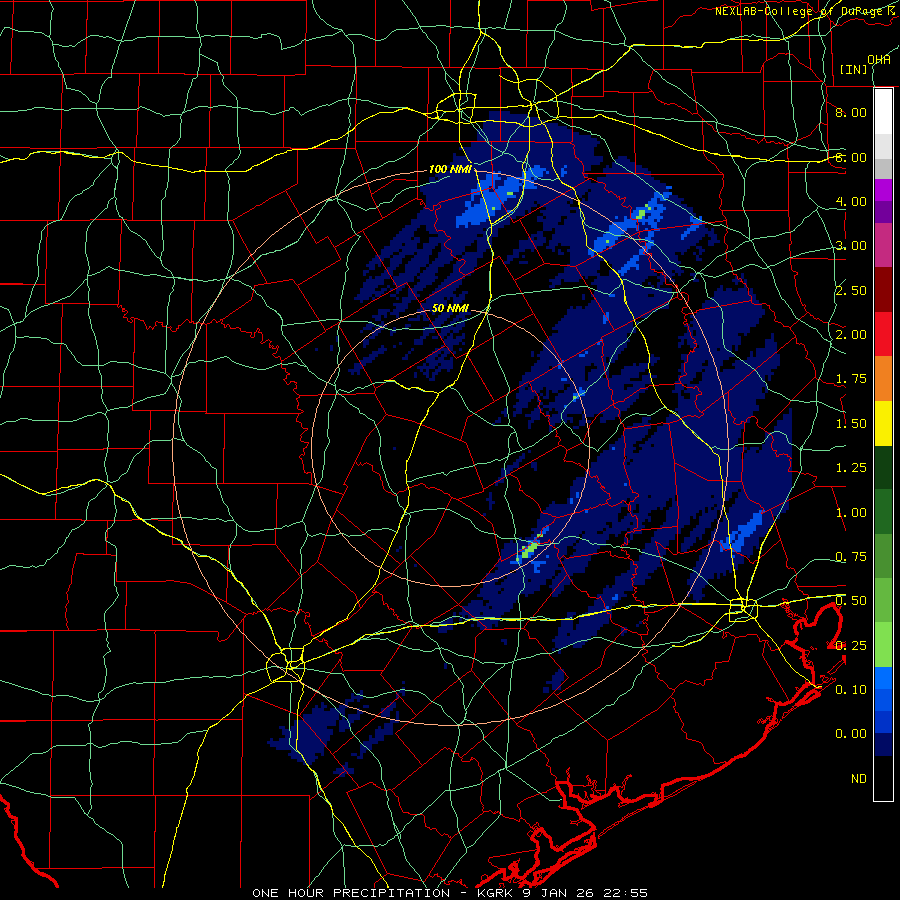
Task: Select the 8.00 legend value
Action: pyautogui.click(x=851, y=112)
